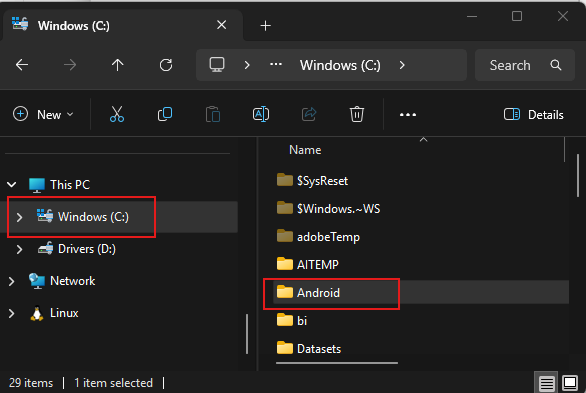586x393 pixels.
Task: Switch to large thumbnails view icon
Action: tap(570, 383)
